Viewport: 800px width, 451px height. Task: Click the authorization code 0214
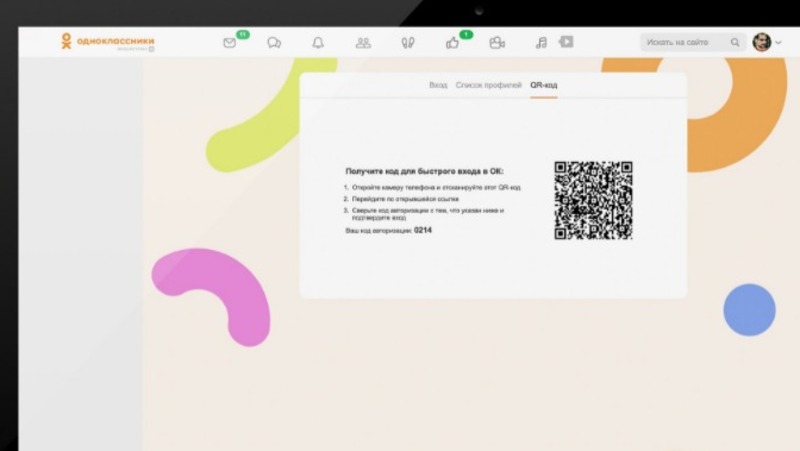coord(423,230)
